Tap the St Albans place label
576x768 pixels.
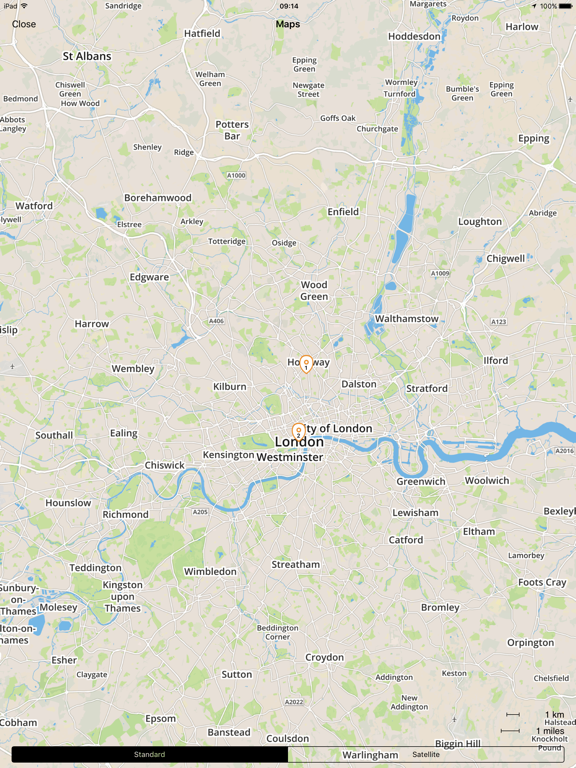click(x=87, y=56)
